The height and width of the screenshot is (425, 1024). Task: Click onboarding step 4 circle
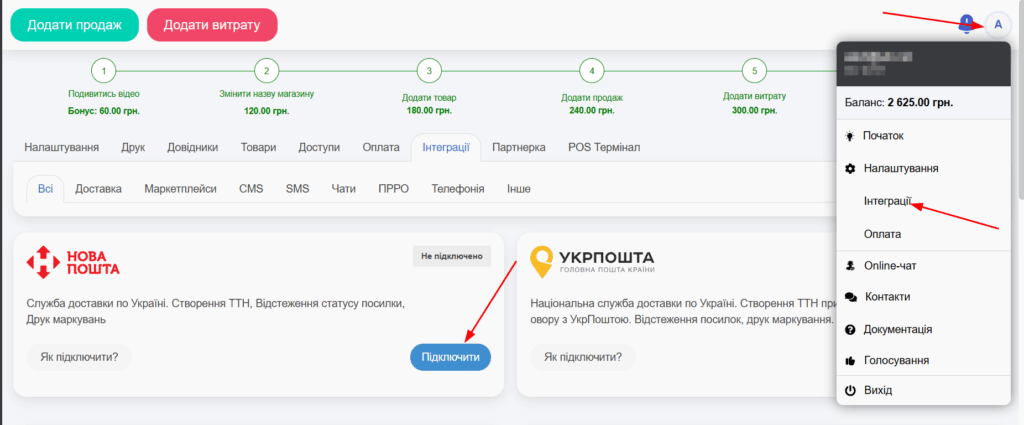pyautogui.click(x=592, y=71)
